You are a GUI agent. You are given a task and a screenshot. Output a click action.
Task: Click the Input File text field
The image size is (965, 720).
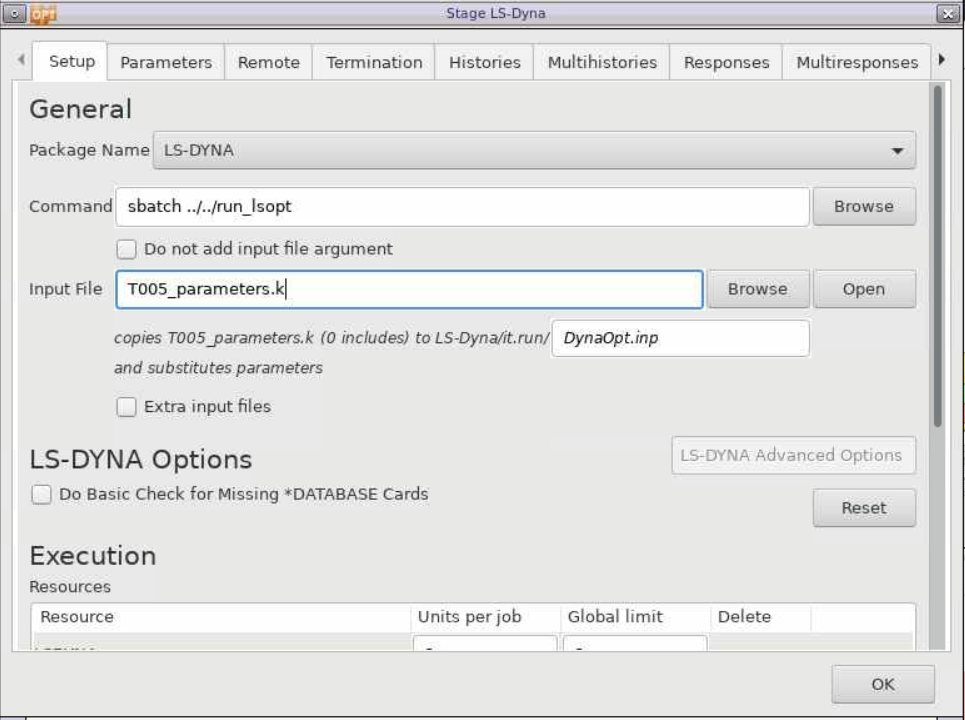pyautogui.click(x=409, y=289)
